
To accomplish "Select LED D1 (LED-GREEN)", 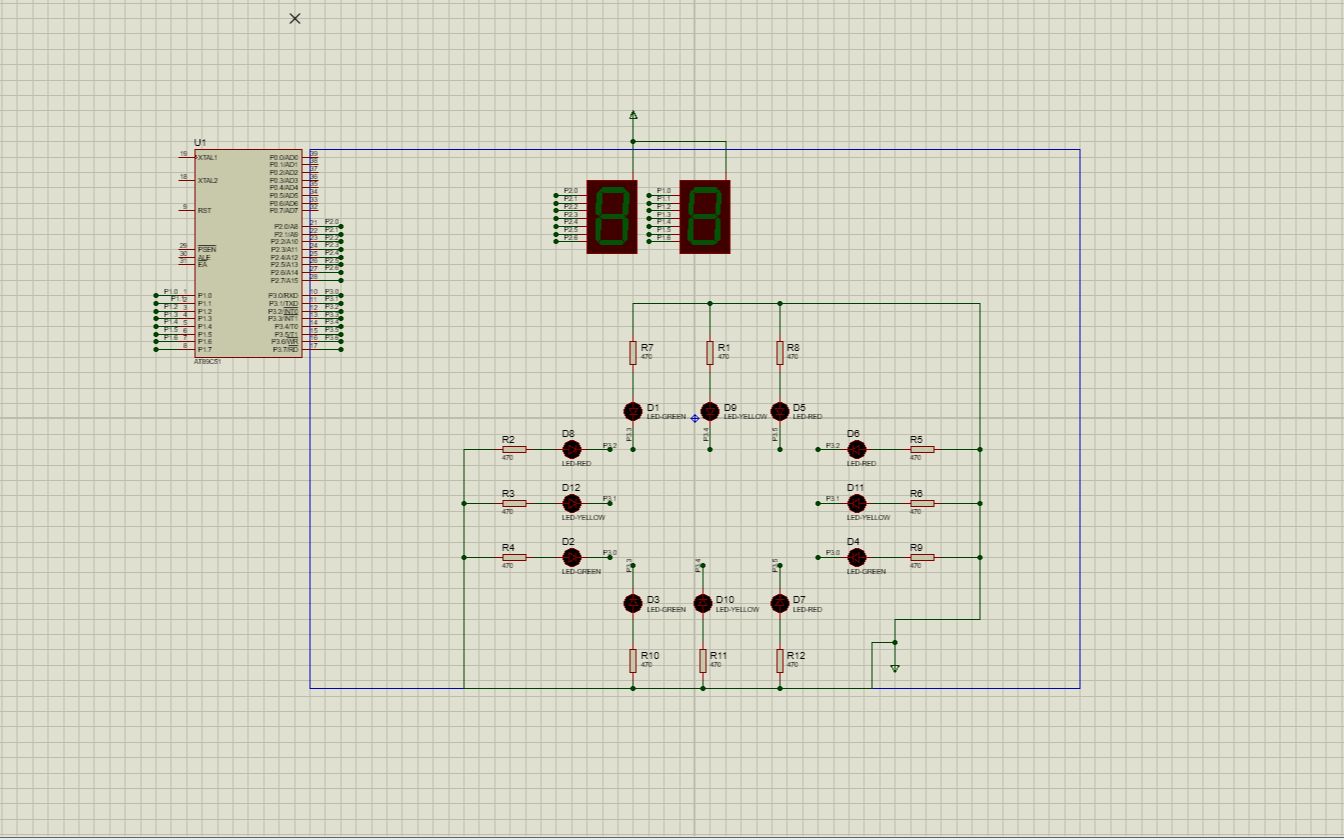I will (633, 411).
